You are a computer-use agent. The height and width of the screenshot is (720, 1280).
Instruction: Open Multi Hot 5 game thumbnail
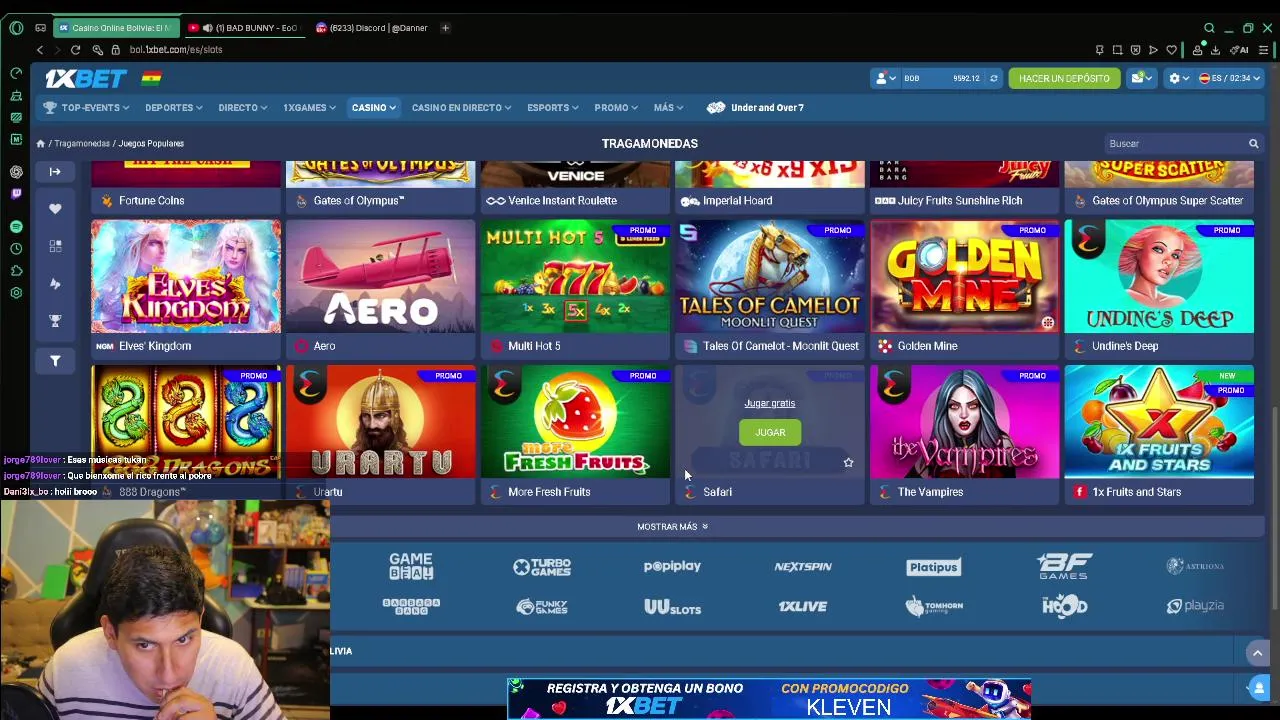(x=575, y=277)
